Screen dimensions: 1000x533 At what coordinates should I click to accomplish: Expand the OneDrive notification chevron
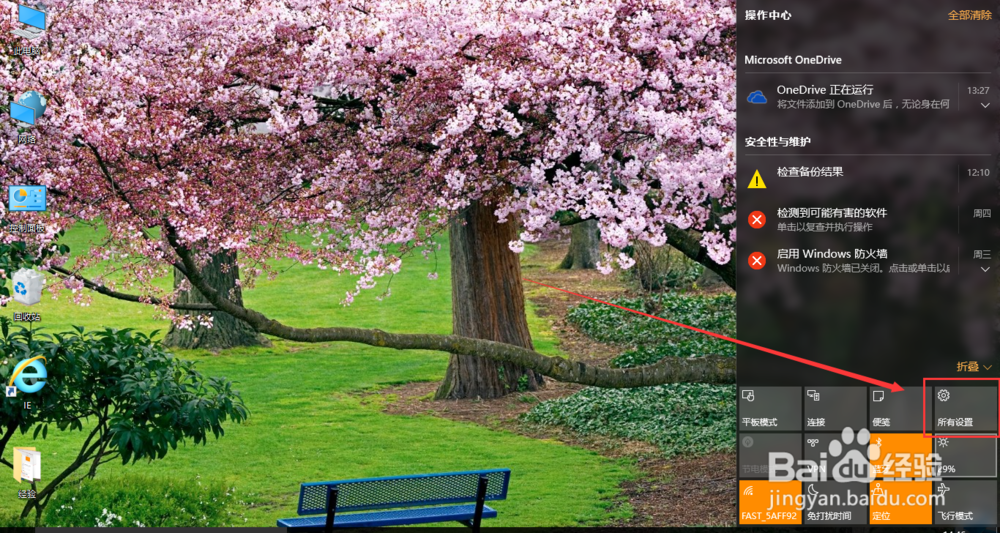(x=985, y=105)
